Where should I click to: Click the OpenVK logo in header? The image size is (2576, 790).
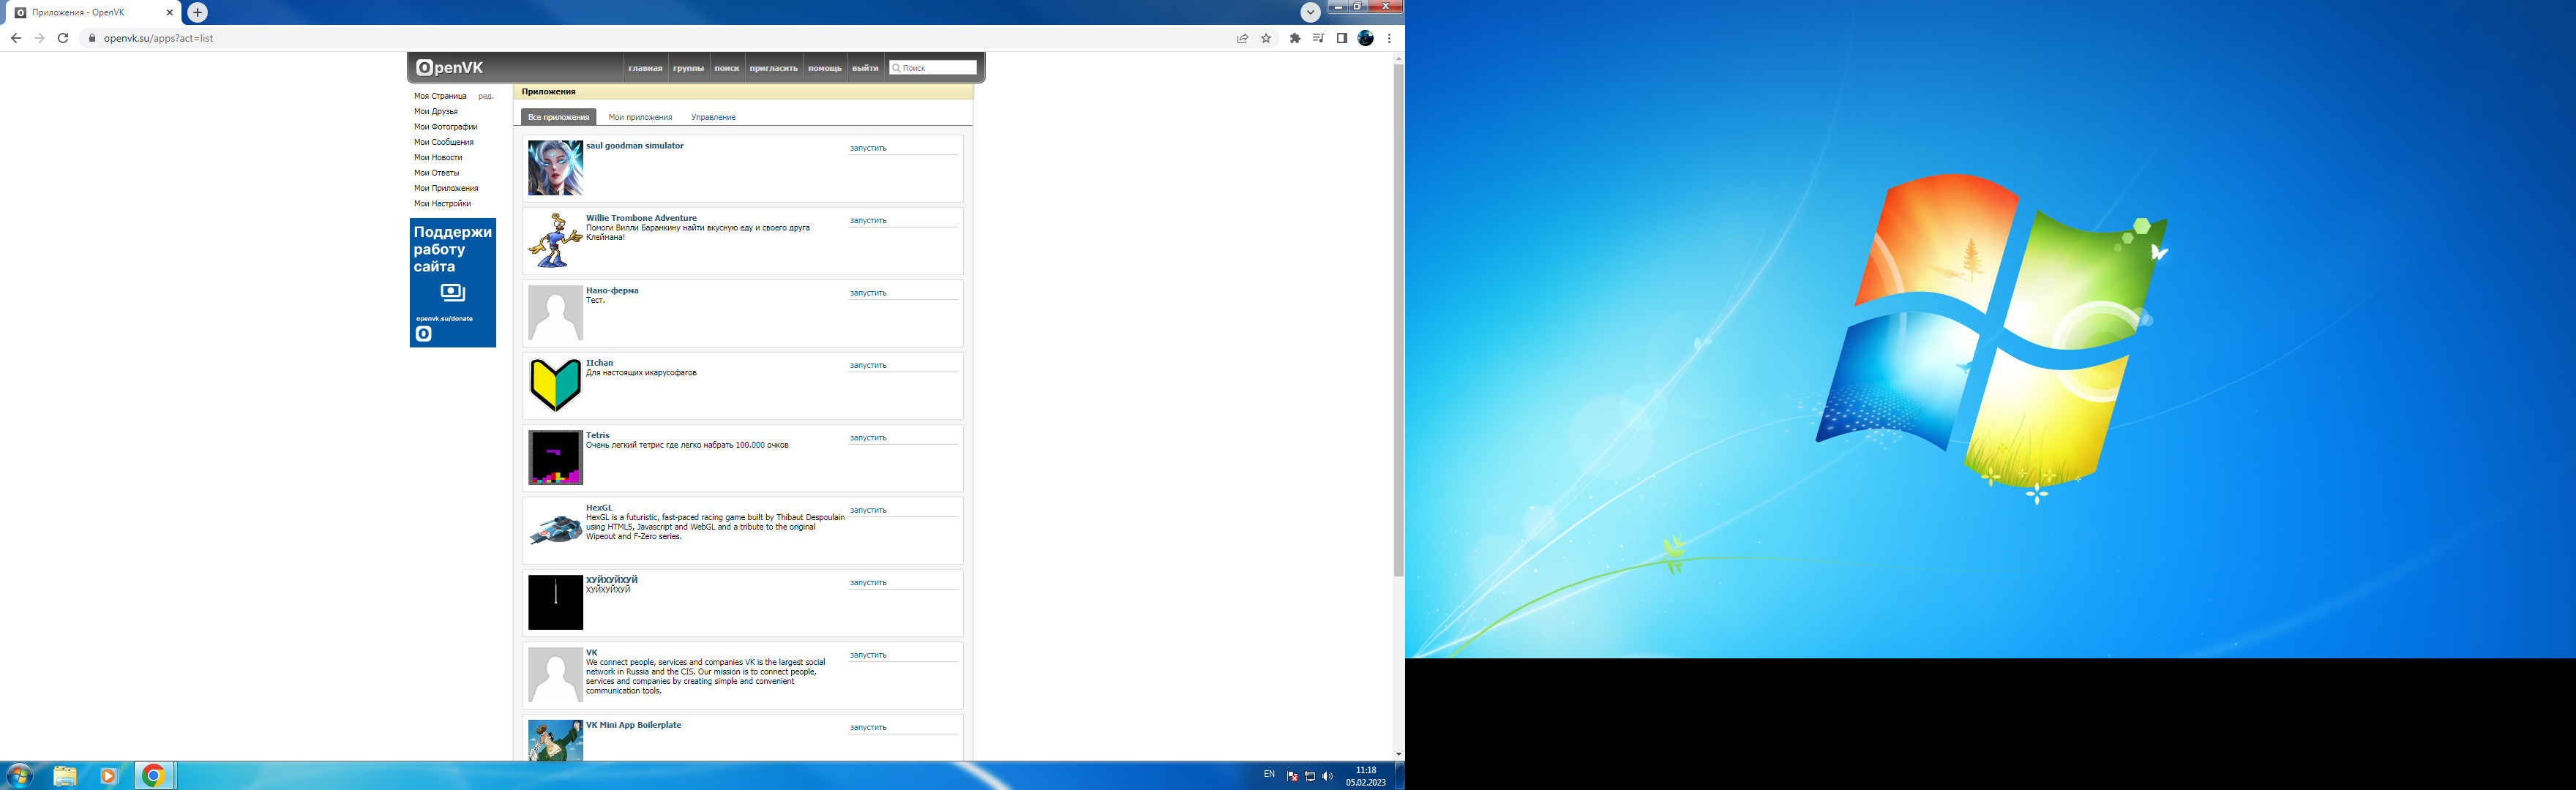coord(450,67)
